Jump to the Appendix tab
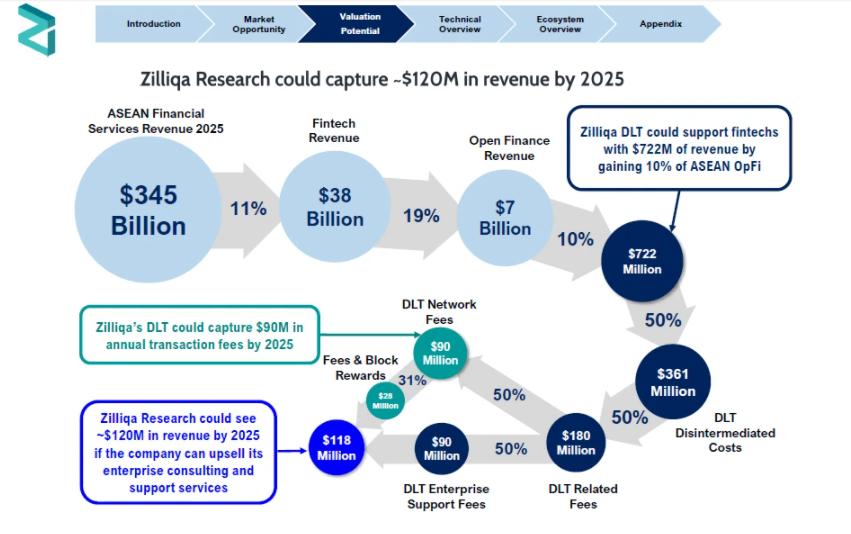 pyautogui.click(x=661, y=24)
